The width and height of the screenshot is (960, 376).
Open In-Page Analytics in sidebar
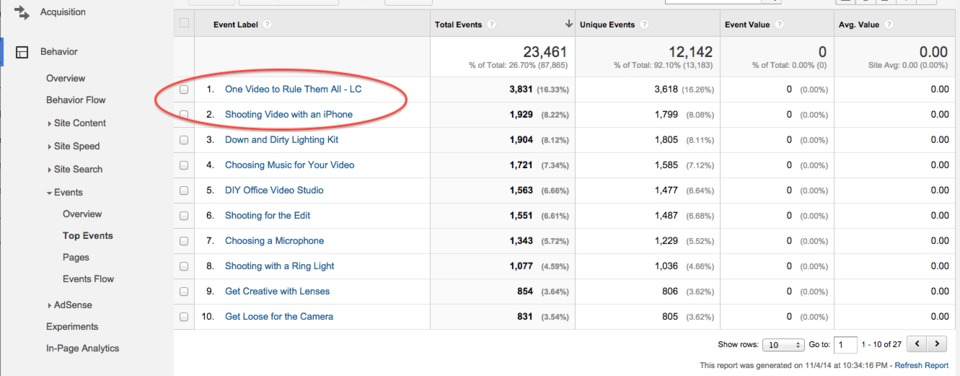point(83,348)
